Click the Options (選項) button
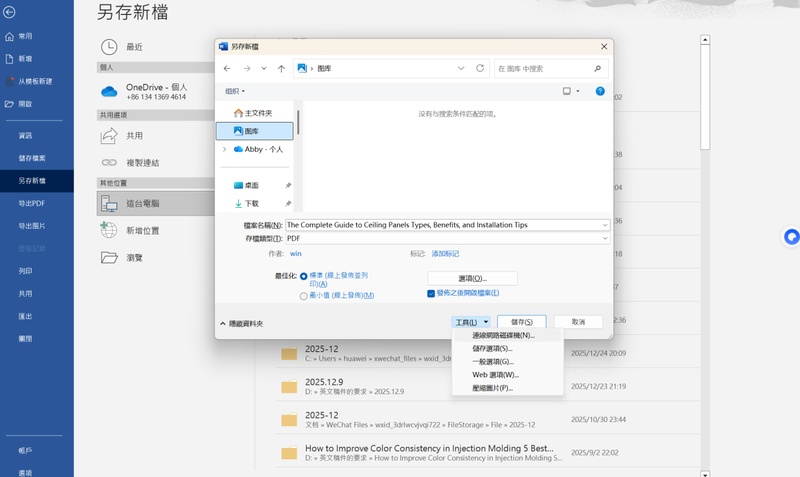This screenshot has height=477, width=800. [472, 279]
